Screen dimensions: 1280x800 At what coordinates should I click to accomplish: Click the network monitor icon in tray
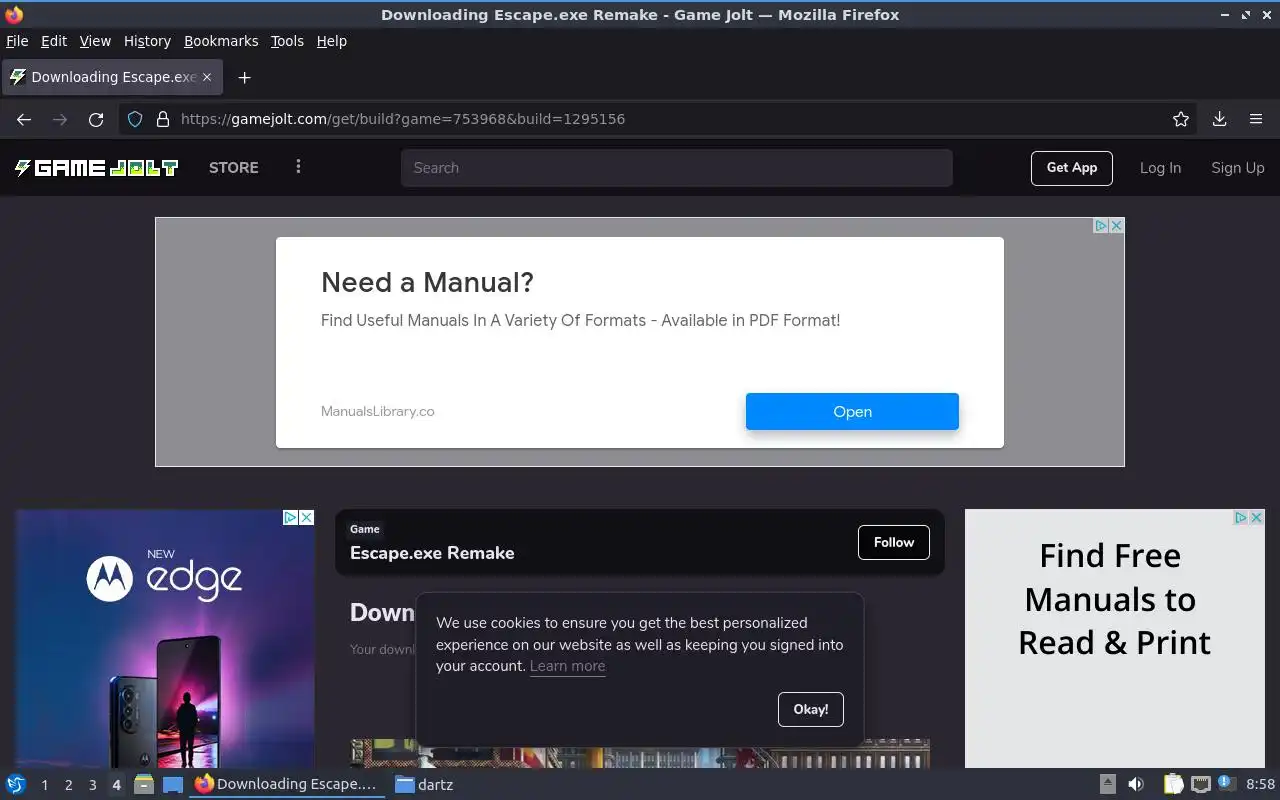coord(1200,784)
